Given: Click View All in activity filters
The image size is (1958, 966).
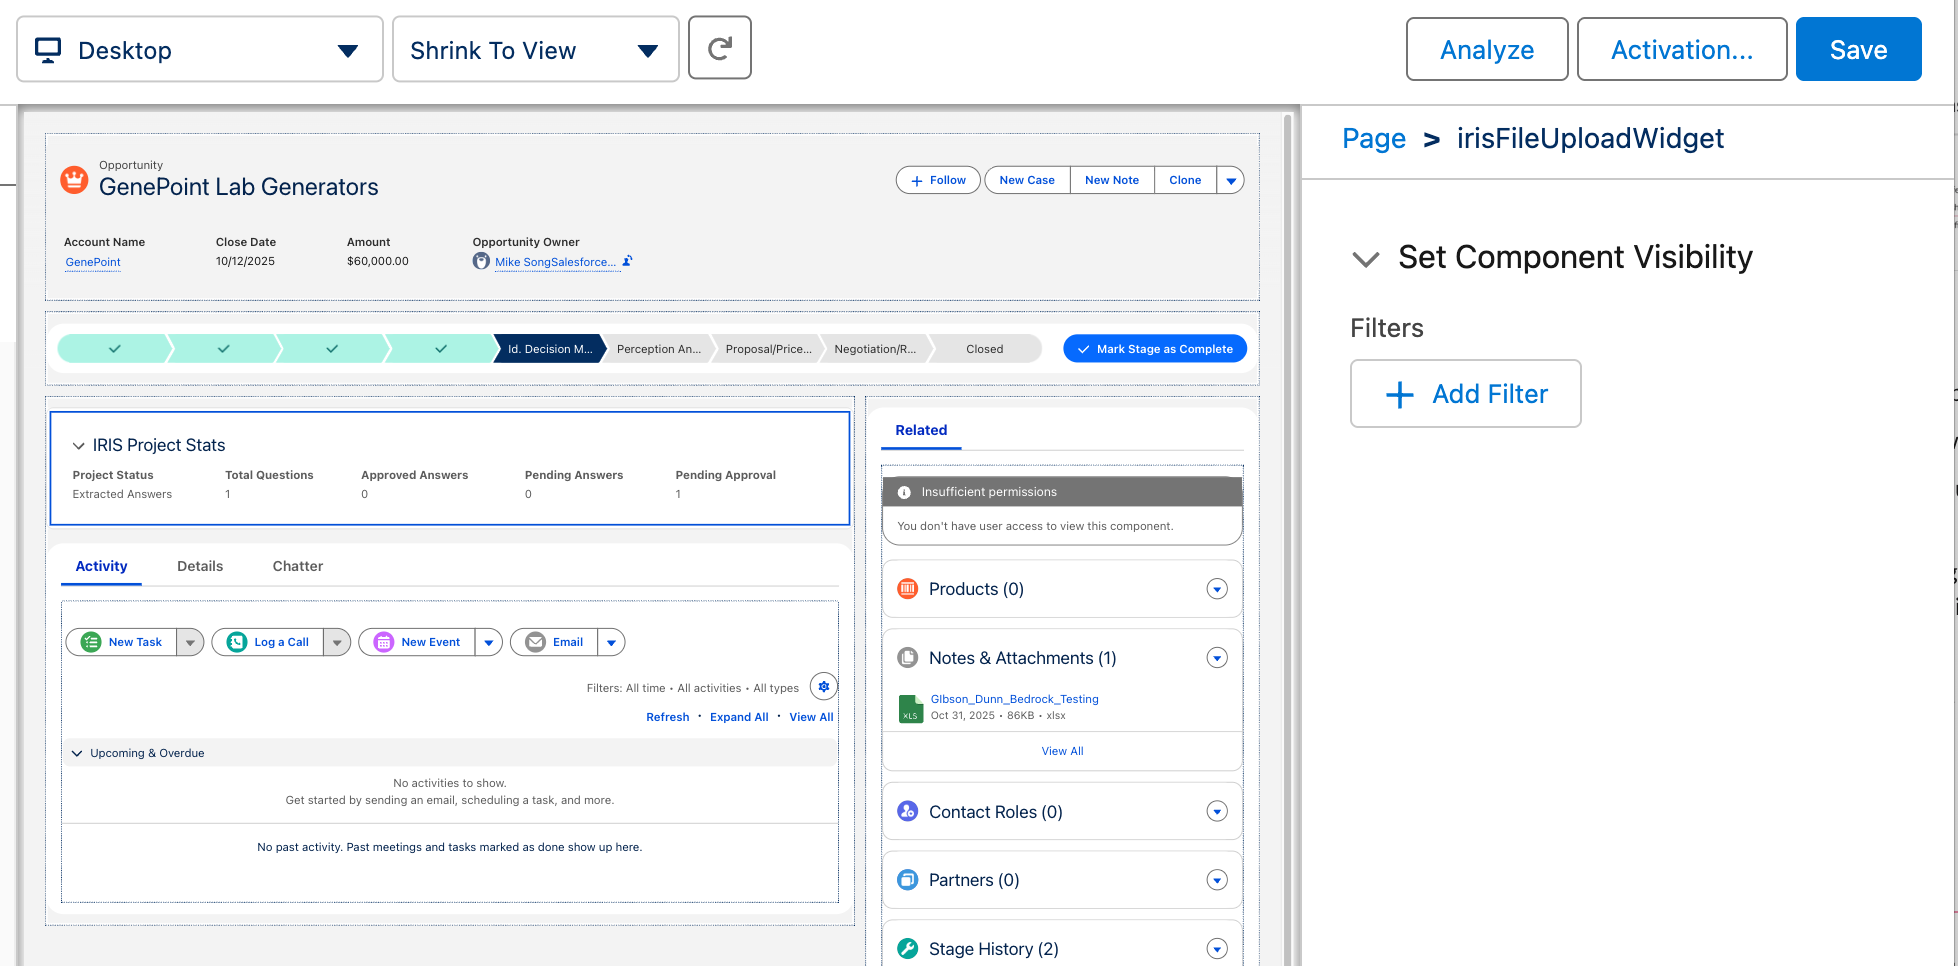Looking at the screenshot, I should pos(811,717).
